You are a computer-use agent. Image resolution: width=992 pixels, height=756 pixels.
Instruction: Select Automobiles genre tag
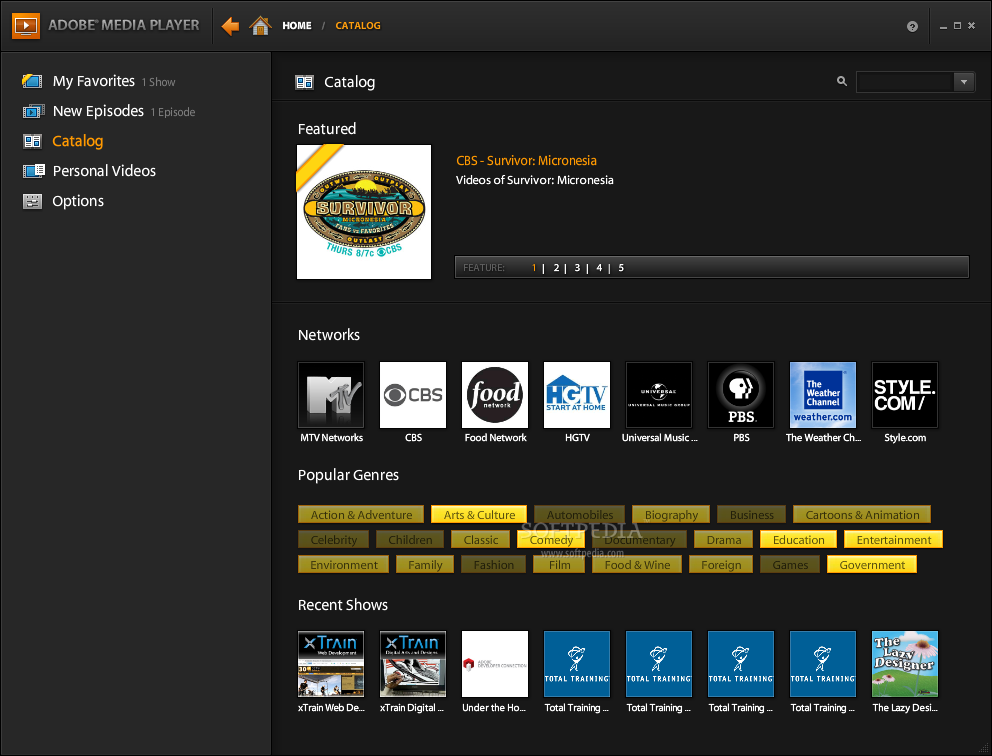[580, 515]
